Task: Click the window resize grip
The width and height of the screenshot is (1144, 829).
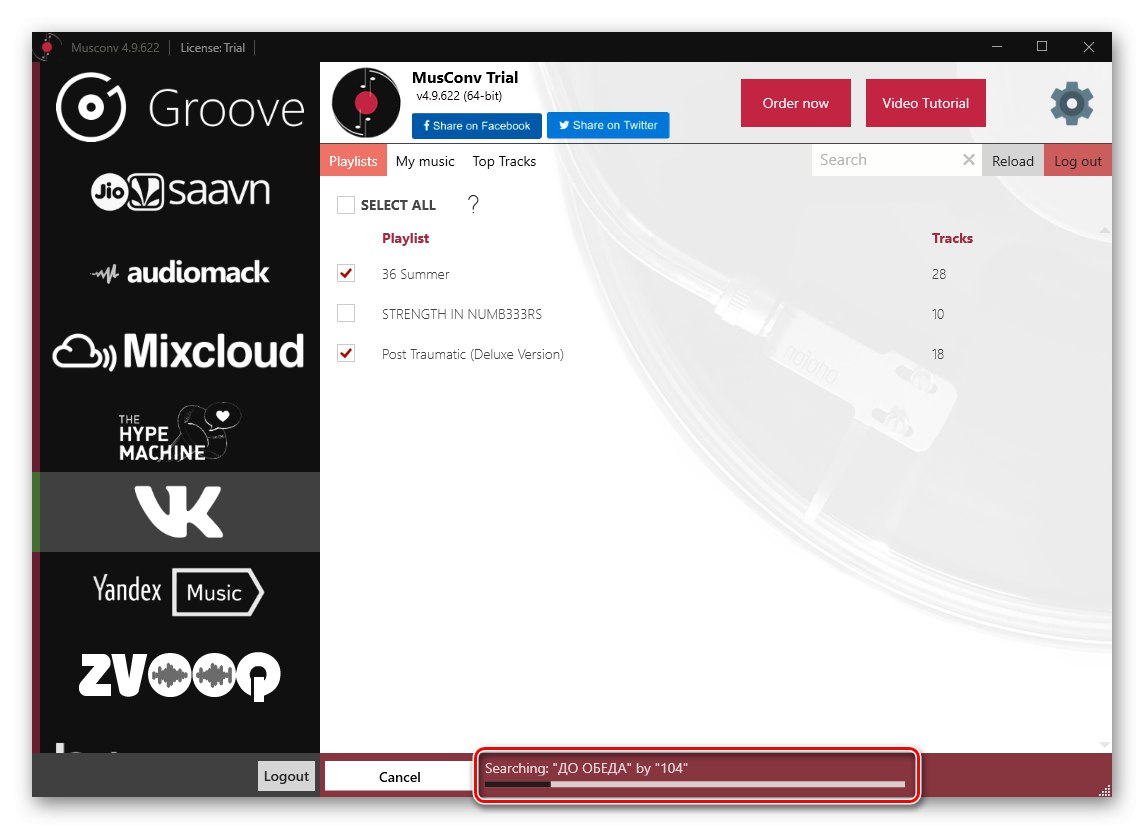Action: pos(1105,790)
